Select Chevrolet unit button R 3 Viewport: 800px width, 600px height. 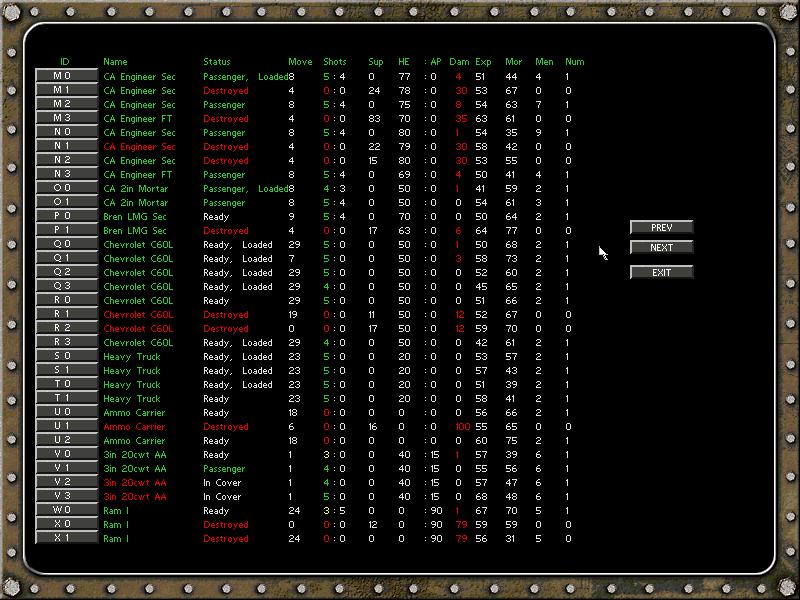66,342
